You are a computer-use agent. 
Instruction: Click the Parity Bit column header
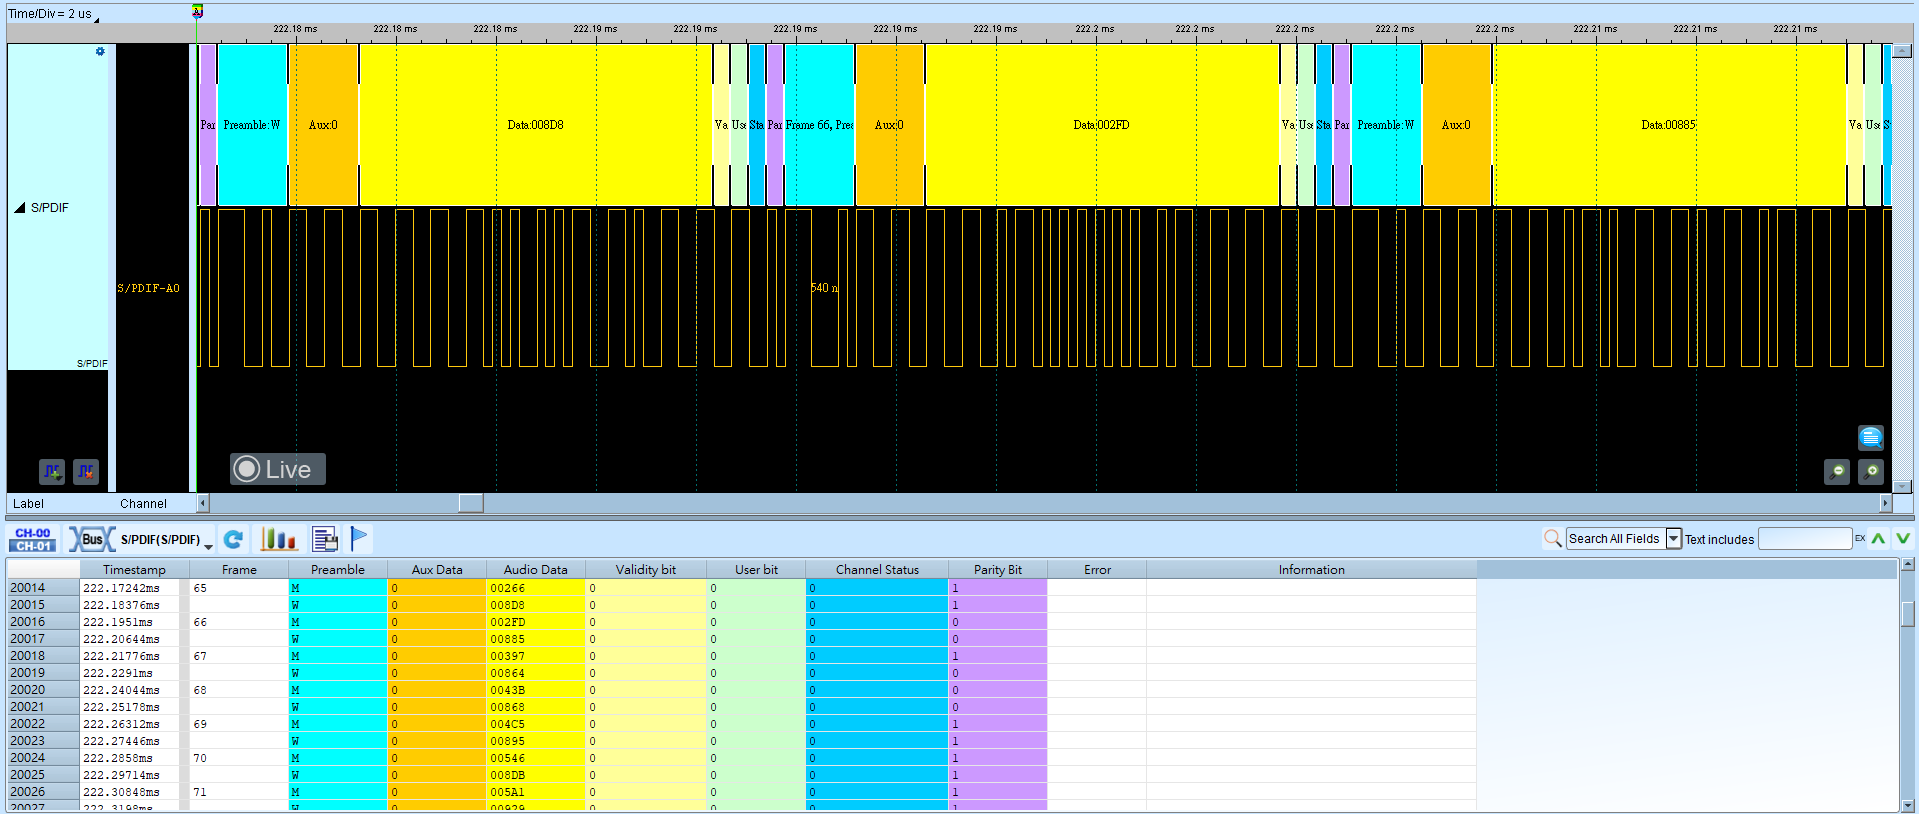tap(998, 570)
